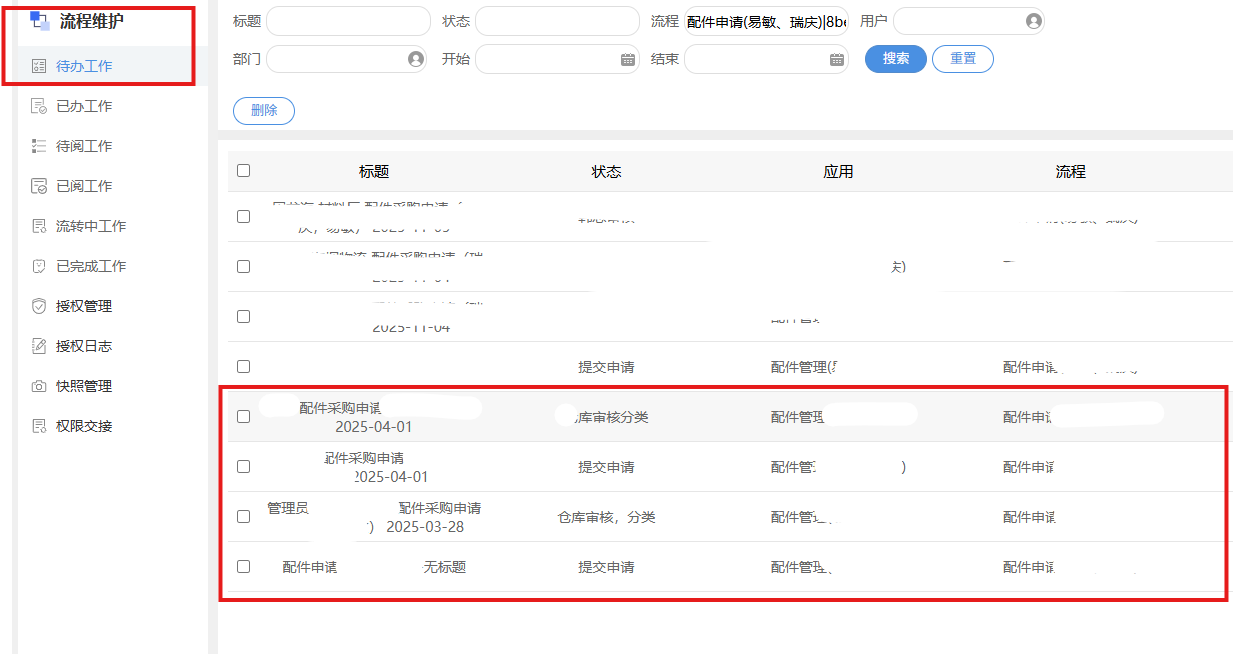Check the 2025-04-01 row with 提交申请

[x=243, y=466]
